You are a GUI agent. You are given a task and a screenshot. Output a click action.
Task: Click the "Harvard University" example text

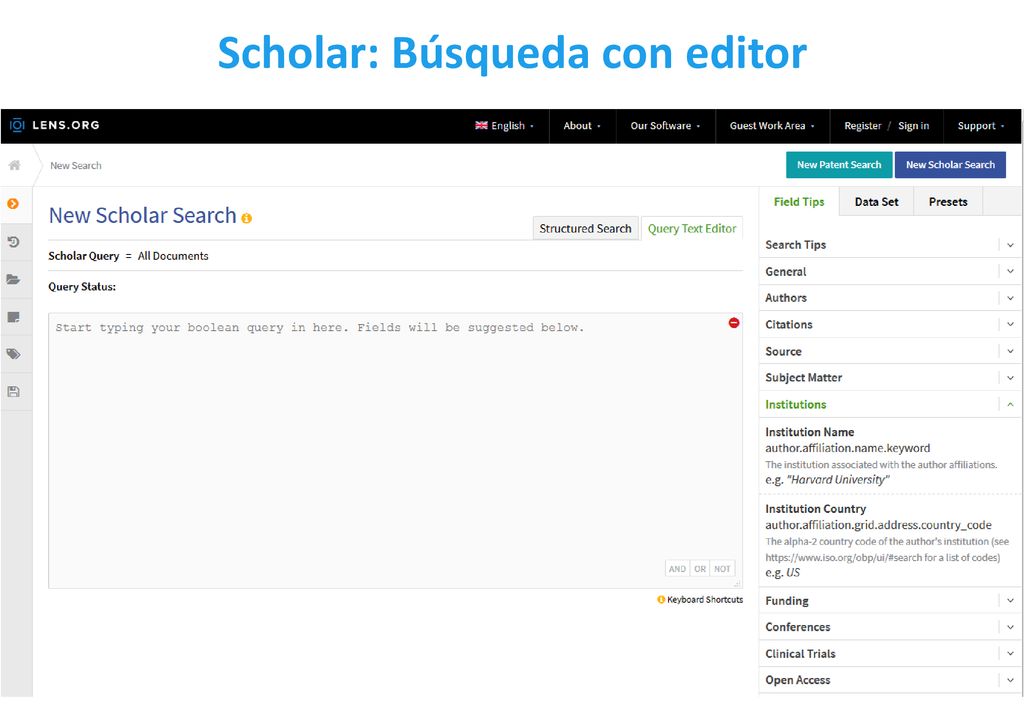pos(838,480)
